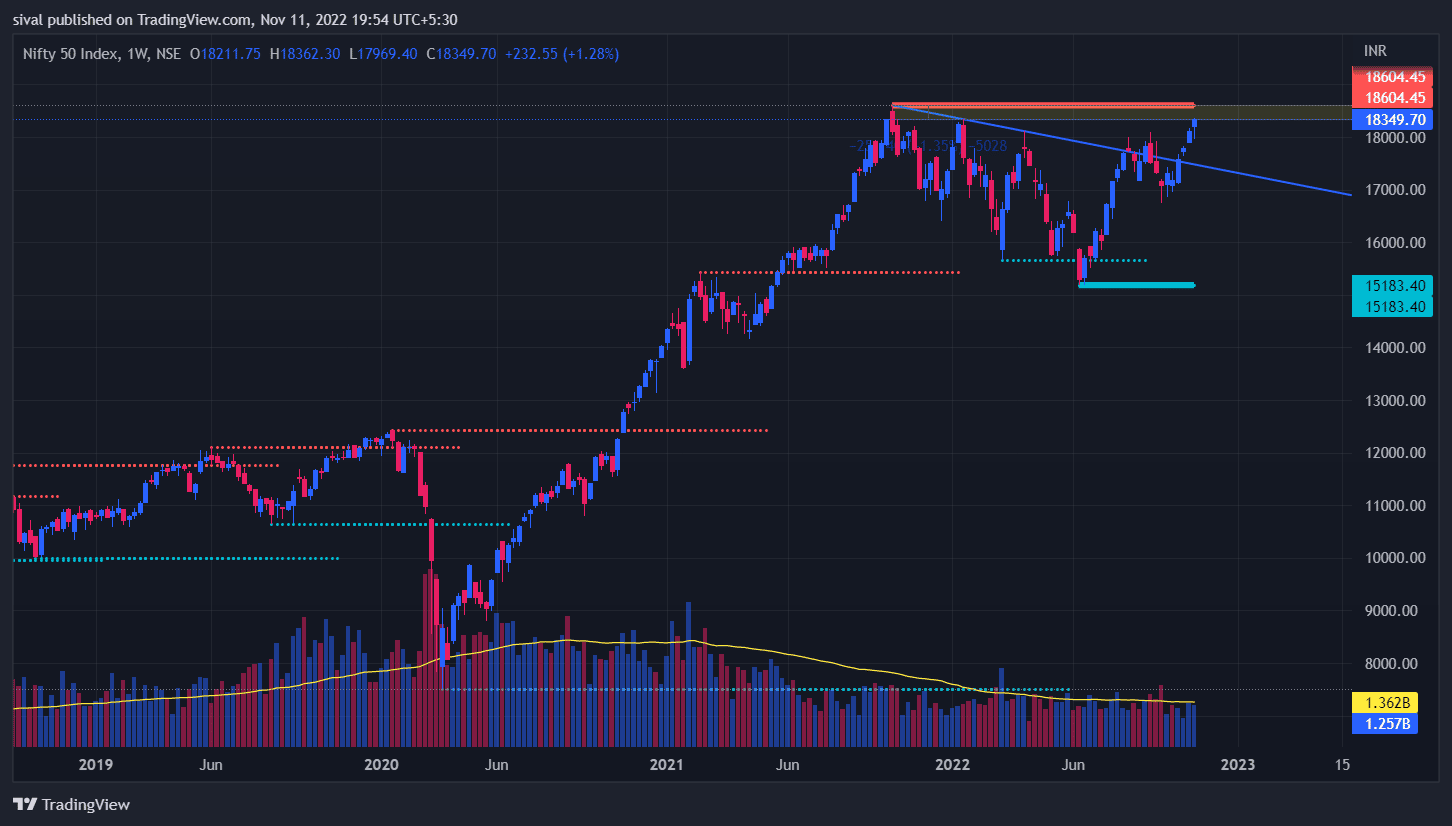Click the 2019 time axis label

(95, 766)
